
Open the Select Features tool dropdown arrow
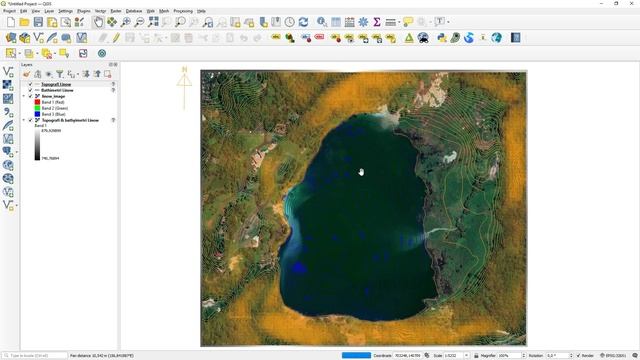pyautogui.click(x=19, y=53)
